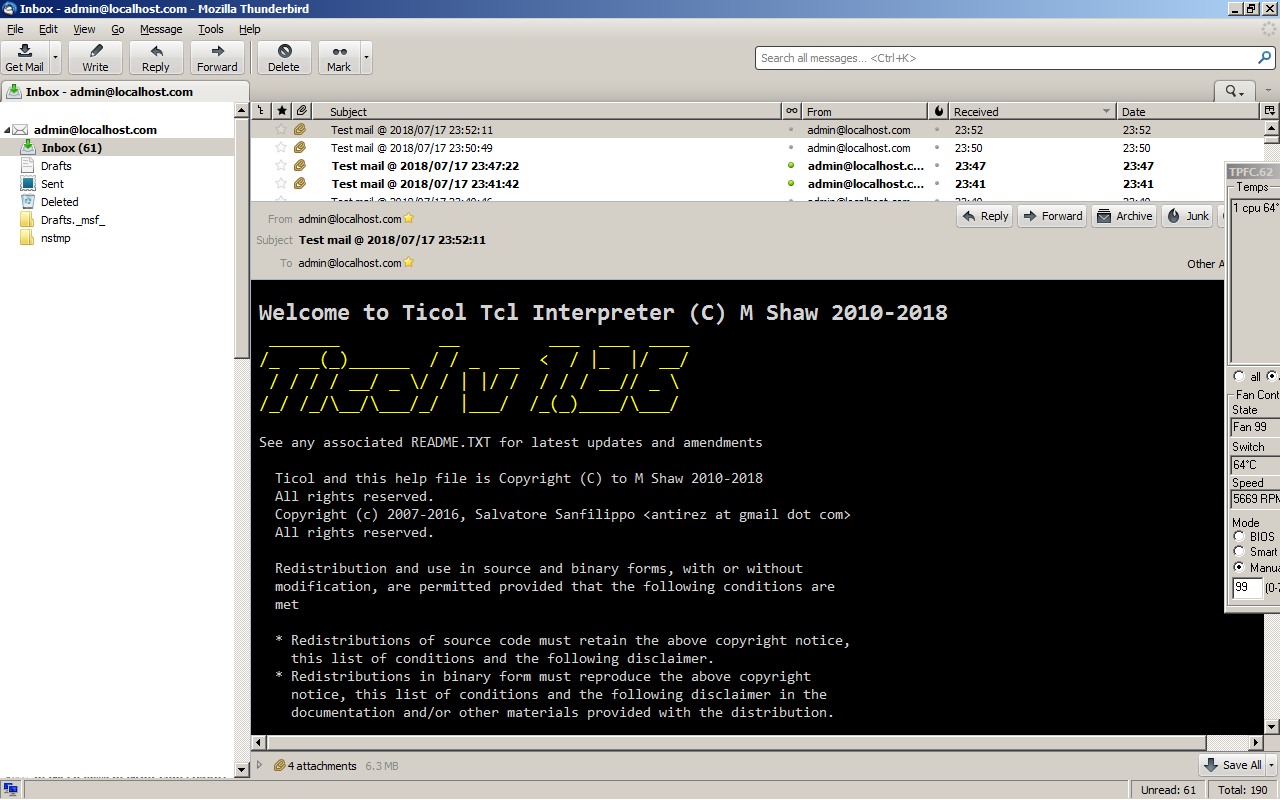
Task: Expand the 4 attachments list
Action: pos(260,765)
